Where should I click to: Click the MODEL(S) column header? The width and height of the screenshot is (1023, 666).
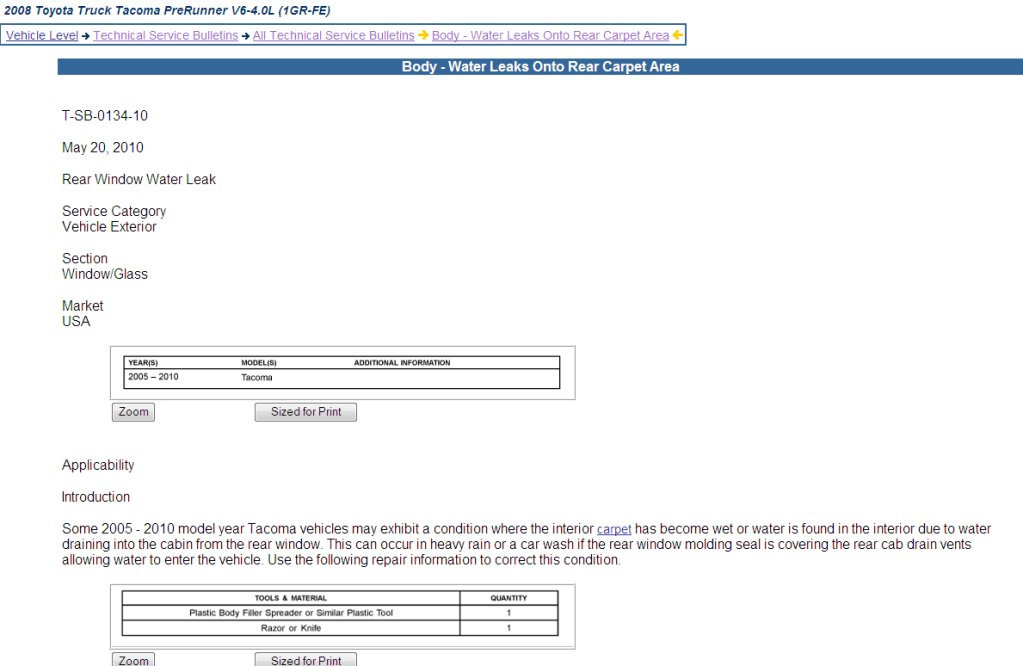[259, 363]
